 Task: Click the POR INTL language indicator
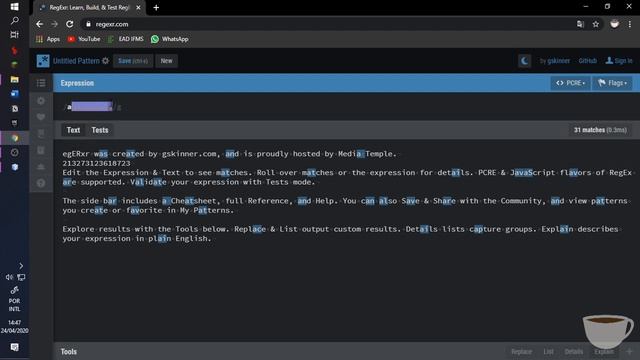coord(14,305)
